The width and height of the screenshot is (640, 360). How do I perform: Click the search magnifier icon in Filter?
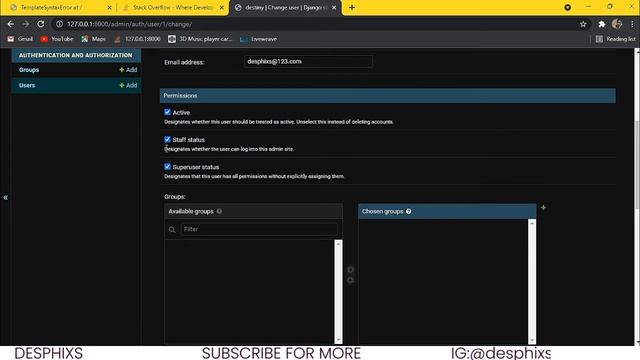pyautogui.click(x=172, y=230)
